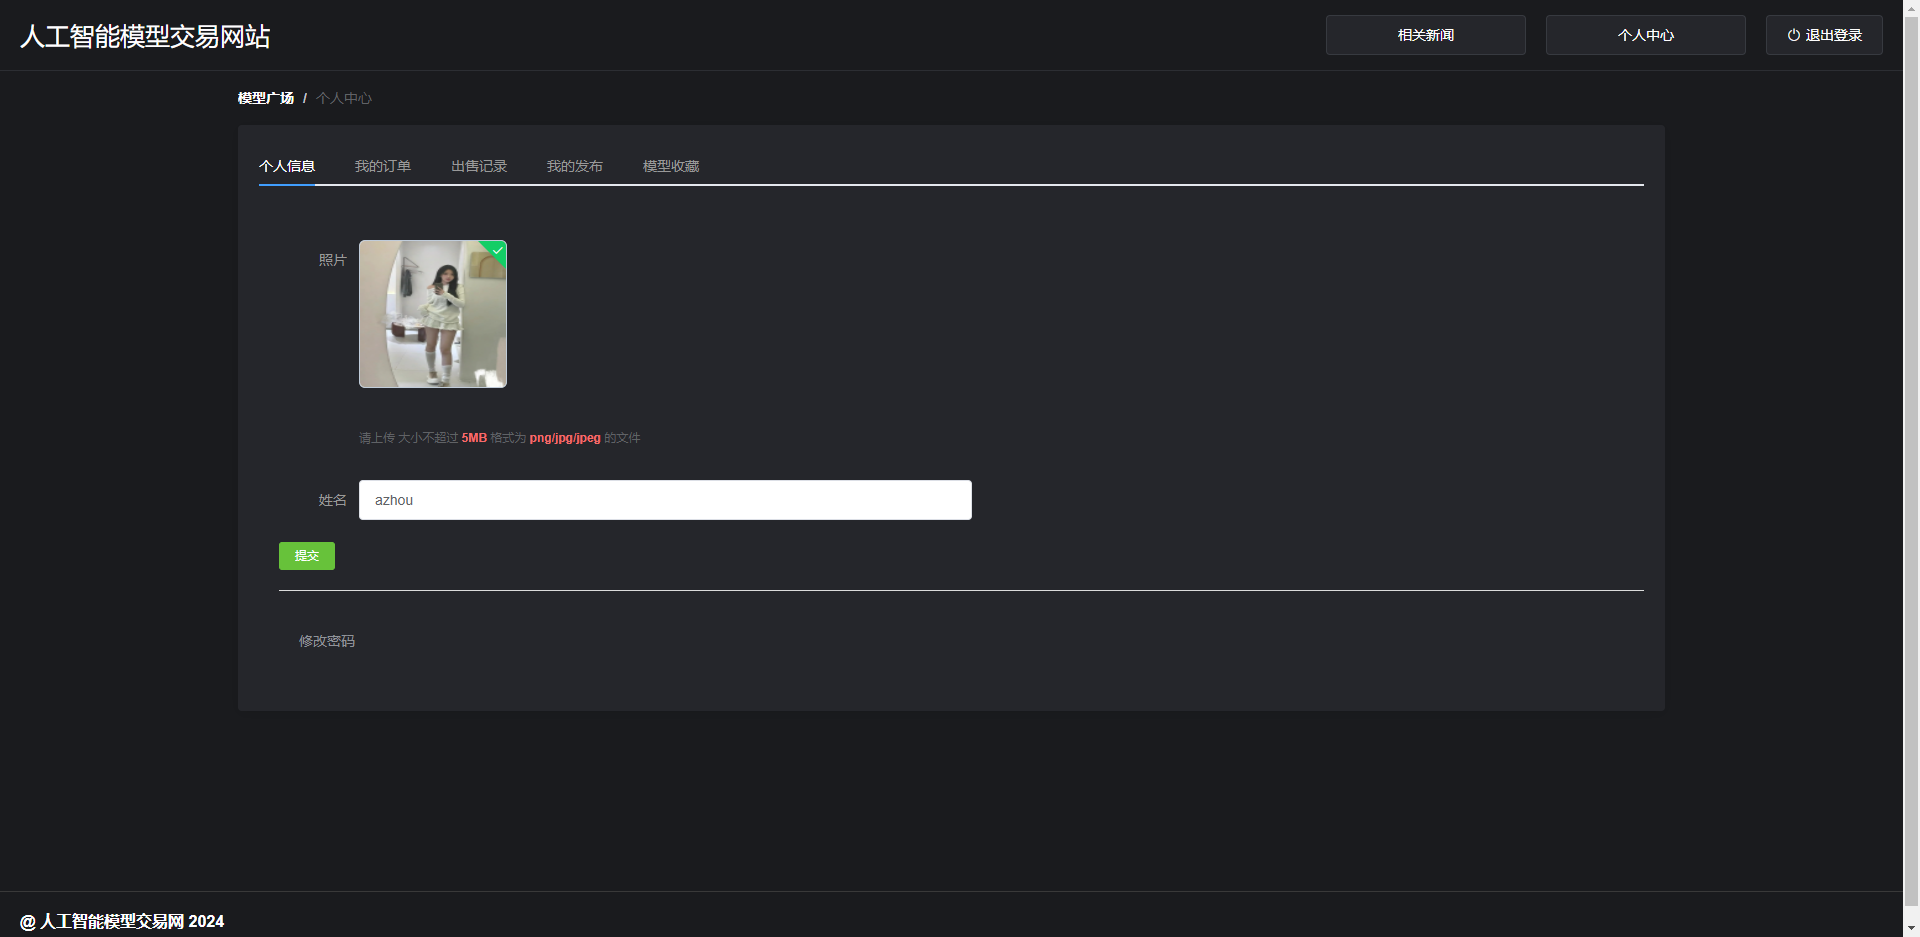
Task: Focus the 姓名 input containing azhou
Action: [665, 500]
